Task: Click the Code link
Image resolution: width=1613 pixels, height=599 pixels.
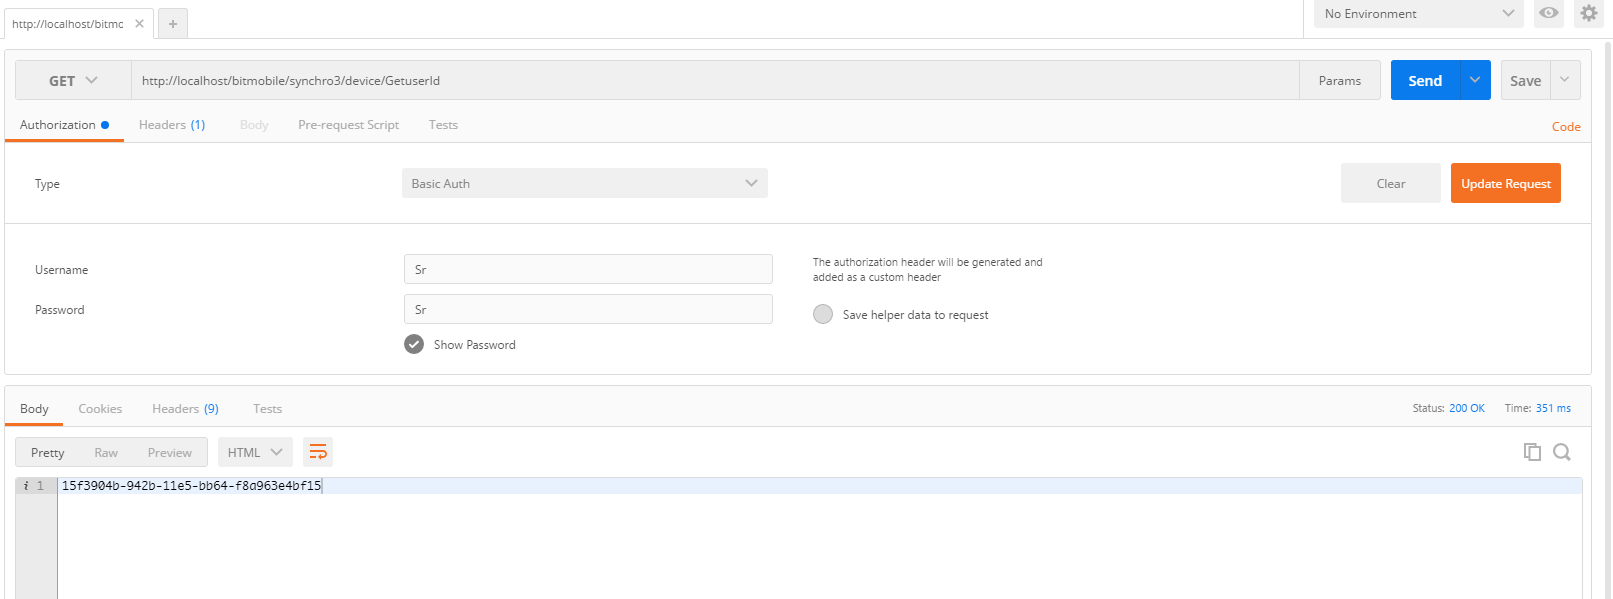Action: (x=1565, y=127)
